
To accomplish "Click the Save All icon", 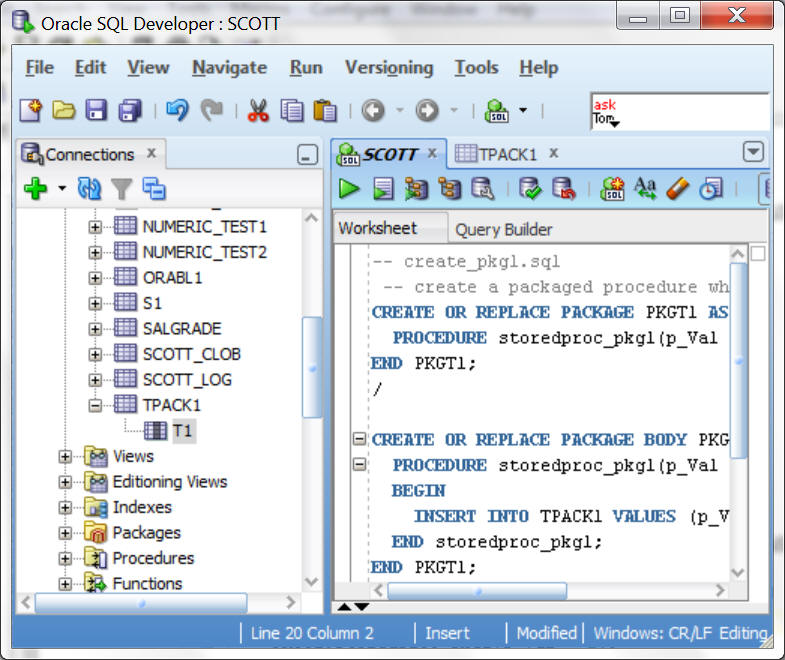I will click(130, 111).
